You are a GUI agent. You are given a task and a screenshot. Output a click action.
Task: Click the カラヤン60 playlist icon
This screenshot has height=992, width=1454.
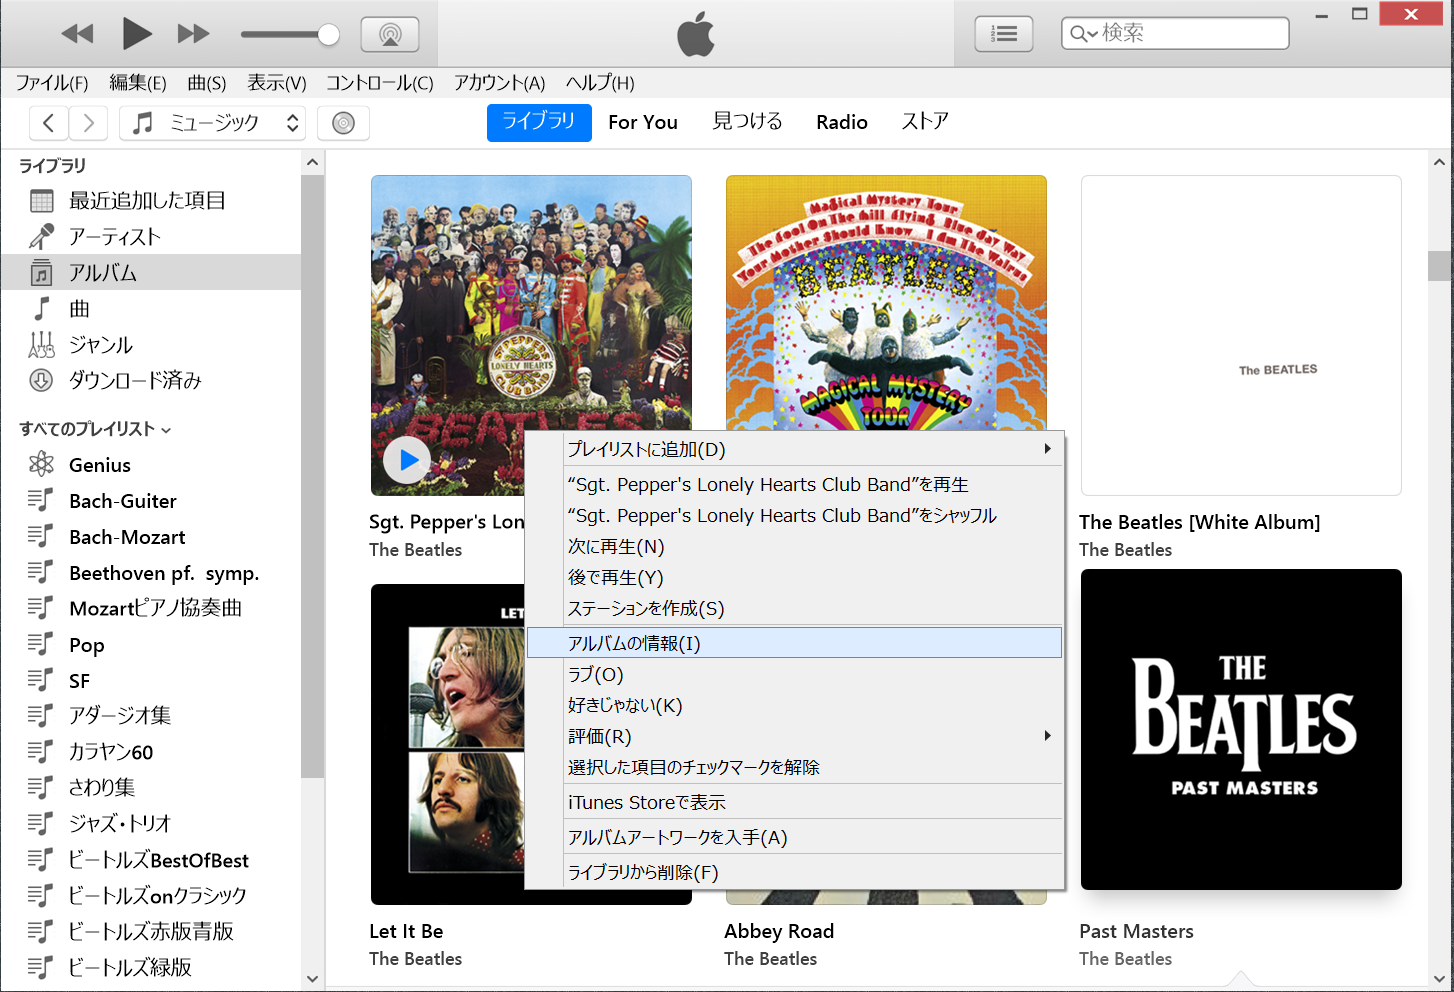[x=40, y=752]
